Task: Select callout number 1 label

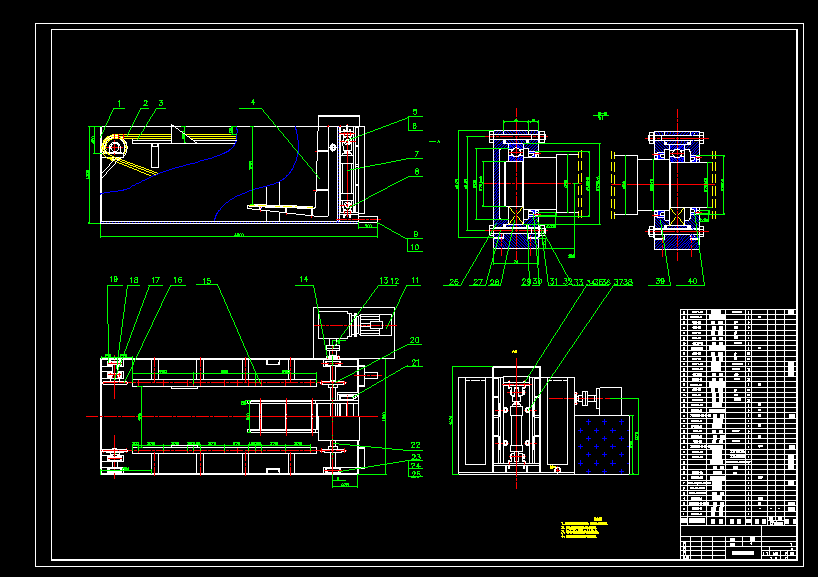Action: [x=119, y=104]
